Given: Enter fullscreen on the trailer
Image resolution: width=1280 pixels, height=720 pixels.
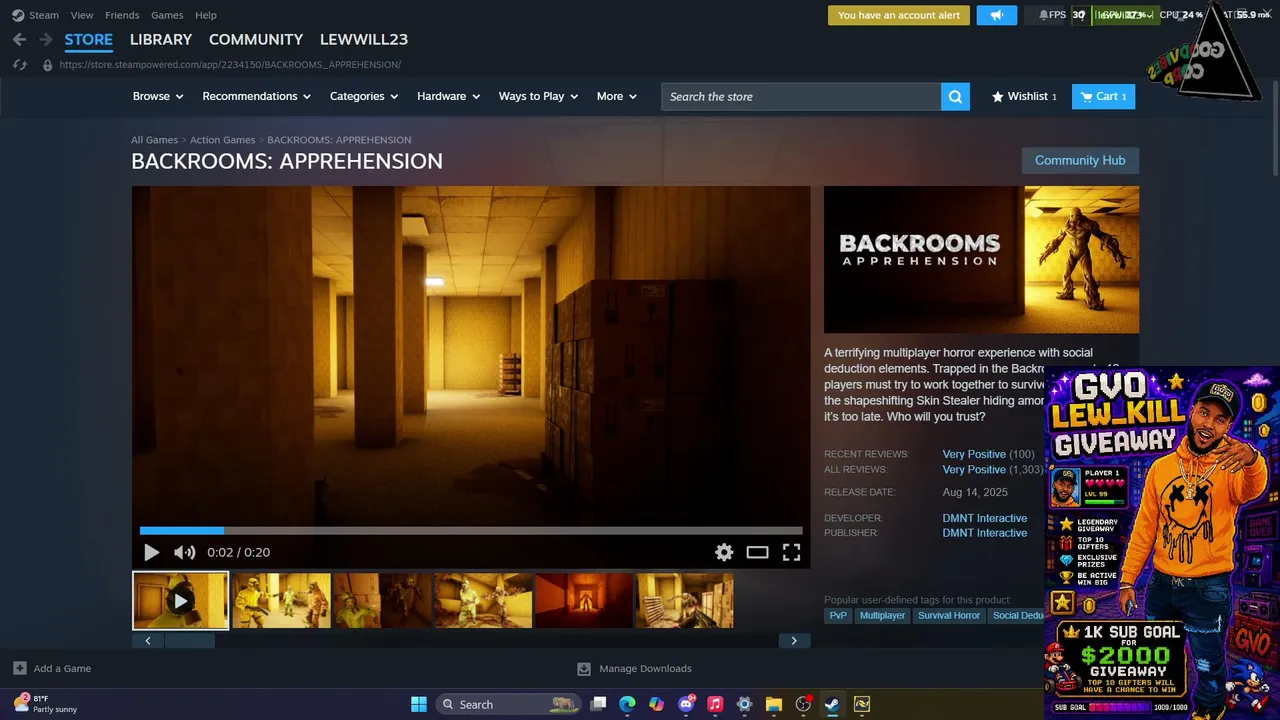Looking at the screenshot, I should pos(791,552).
